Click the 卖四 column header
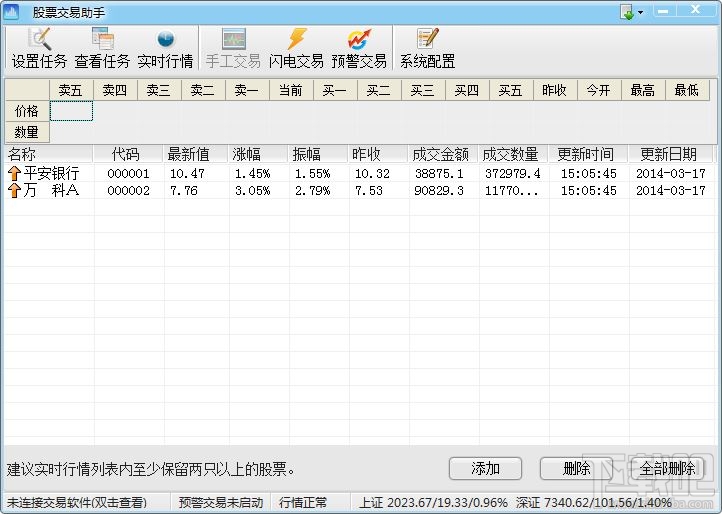Image resolution: width=722 pixels, height=514 pixels. (116, 90)
